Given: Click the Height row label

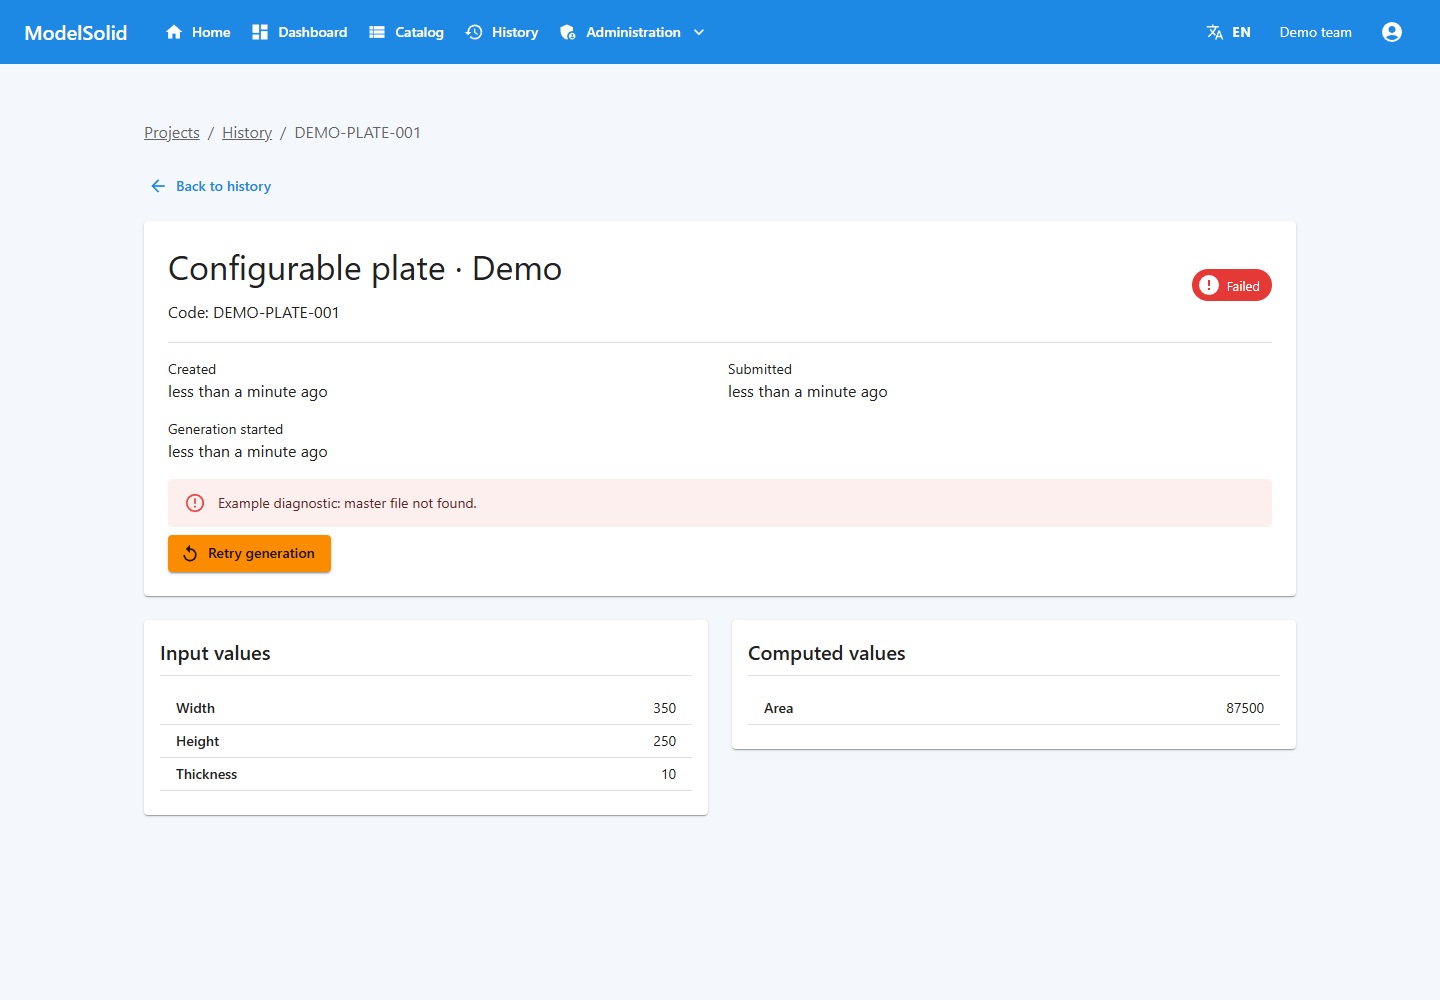Looking at the screenshot, I should (x=198, y=741).
